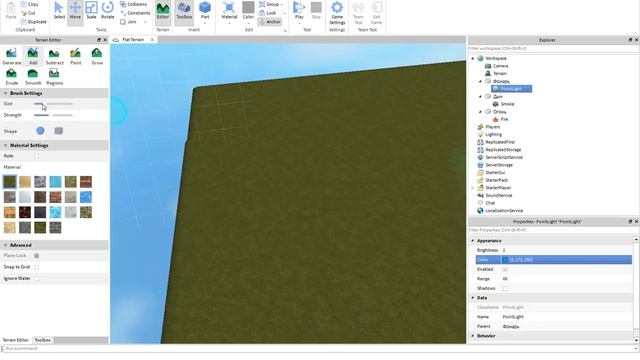Select the grass material swatch
Image resolution: width=640 pixels, height=360 pixels.
pyautogui.click(x=10, y=182)
